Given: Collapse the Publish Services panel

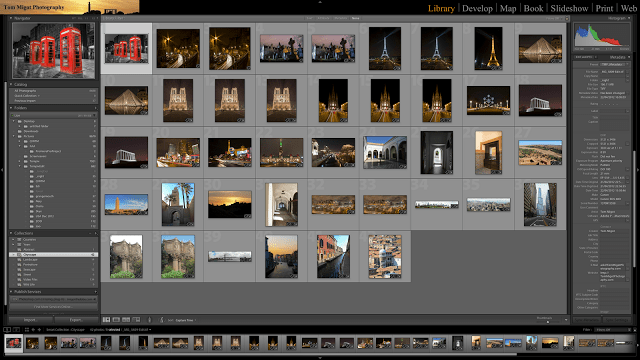Looking at the screenshot, I should coord(11,292).
